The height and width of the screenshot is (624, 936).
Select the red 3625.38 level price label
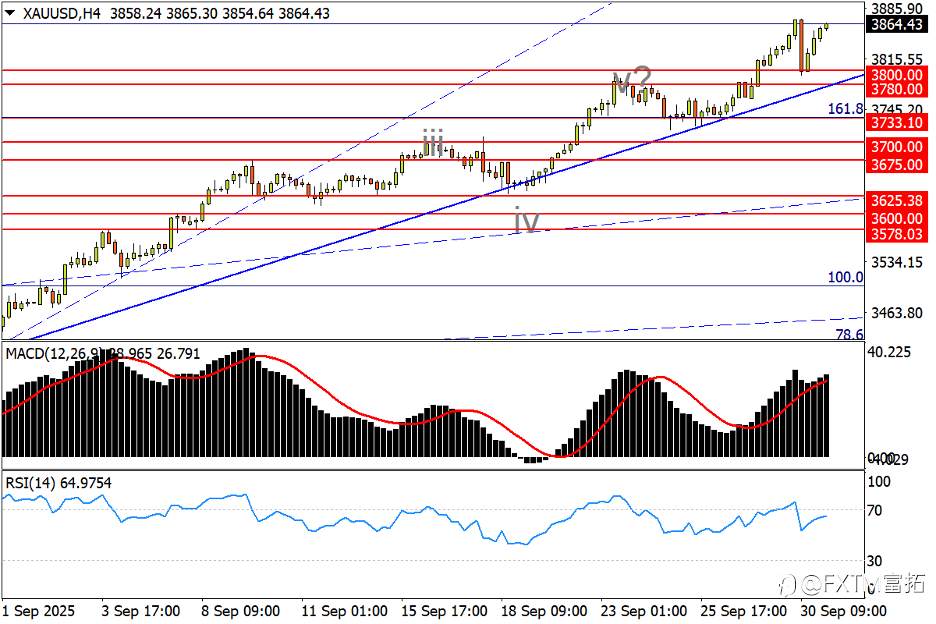coord(897,200)
